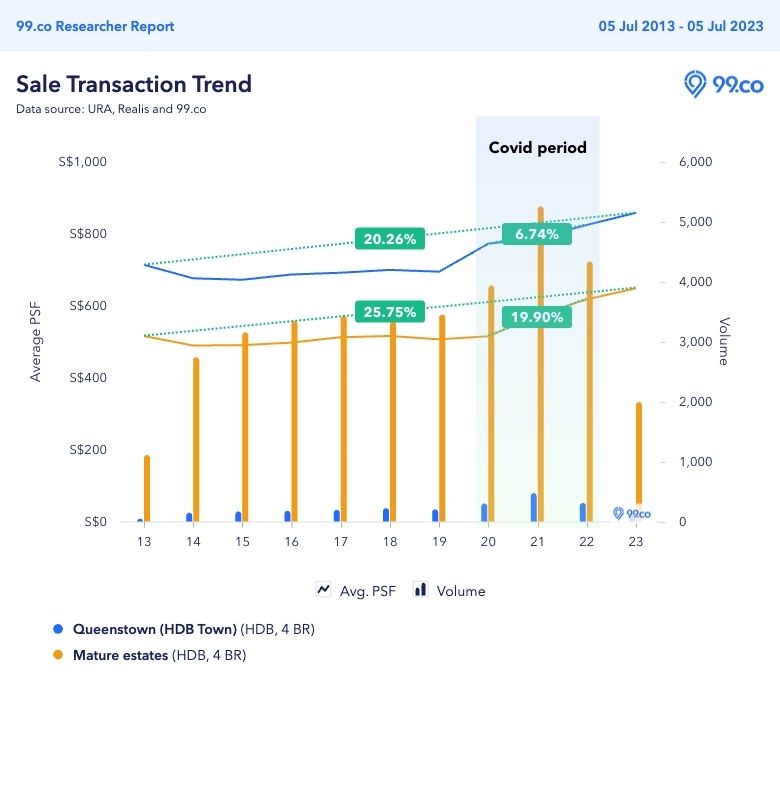Click the 99.co Researcher Report title
This screenshot has height=800, width=780.
pos(95,26)
